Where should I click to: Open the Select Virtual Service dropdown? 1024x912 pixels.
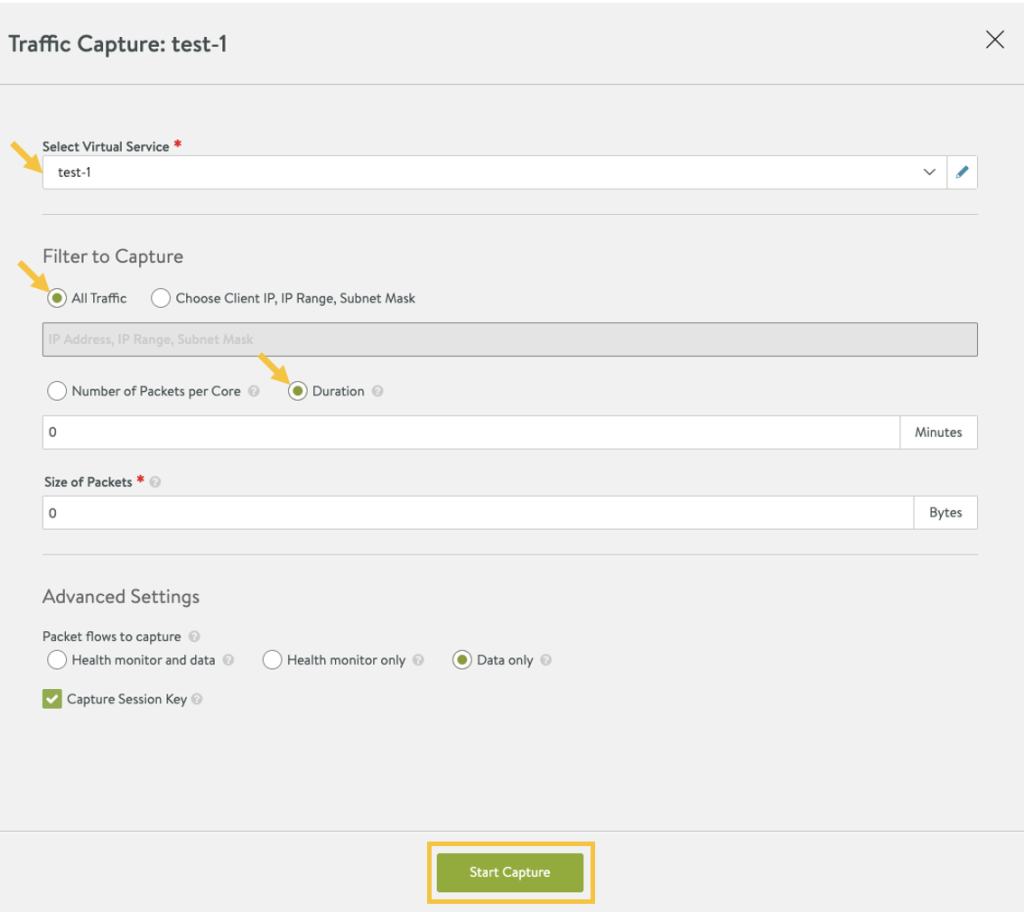click(490, 172)
